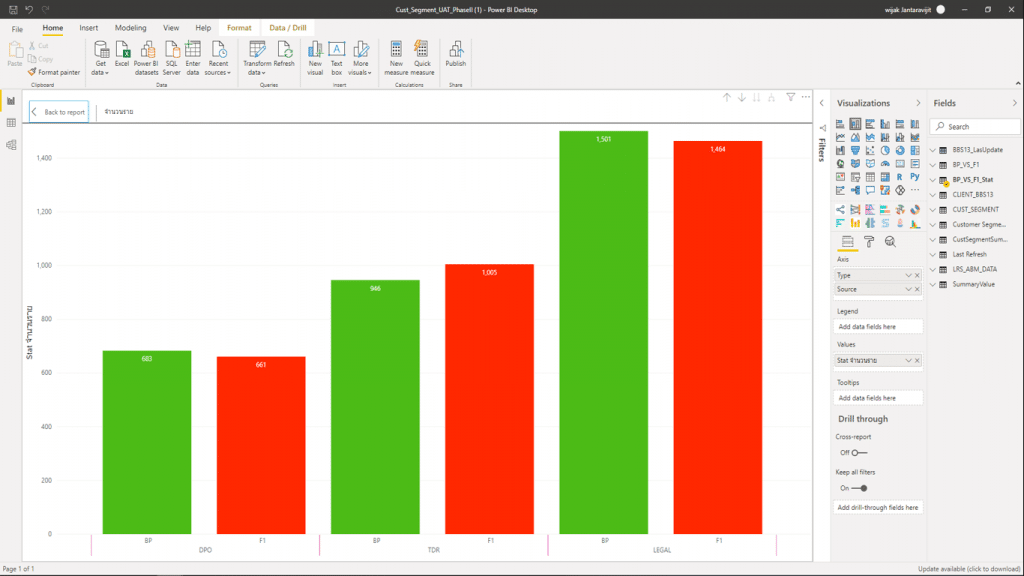Click Update available in status bar

point(967,569)
